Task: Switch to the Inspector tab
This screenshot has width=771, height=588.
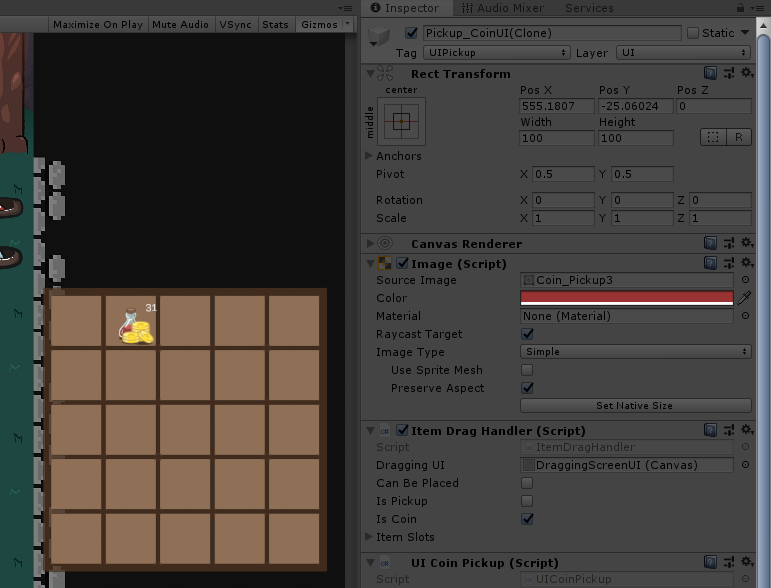Action: coord(406,8)
